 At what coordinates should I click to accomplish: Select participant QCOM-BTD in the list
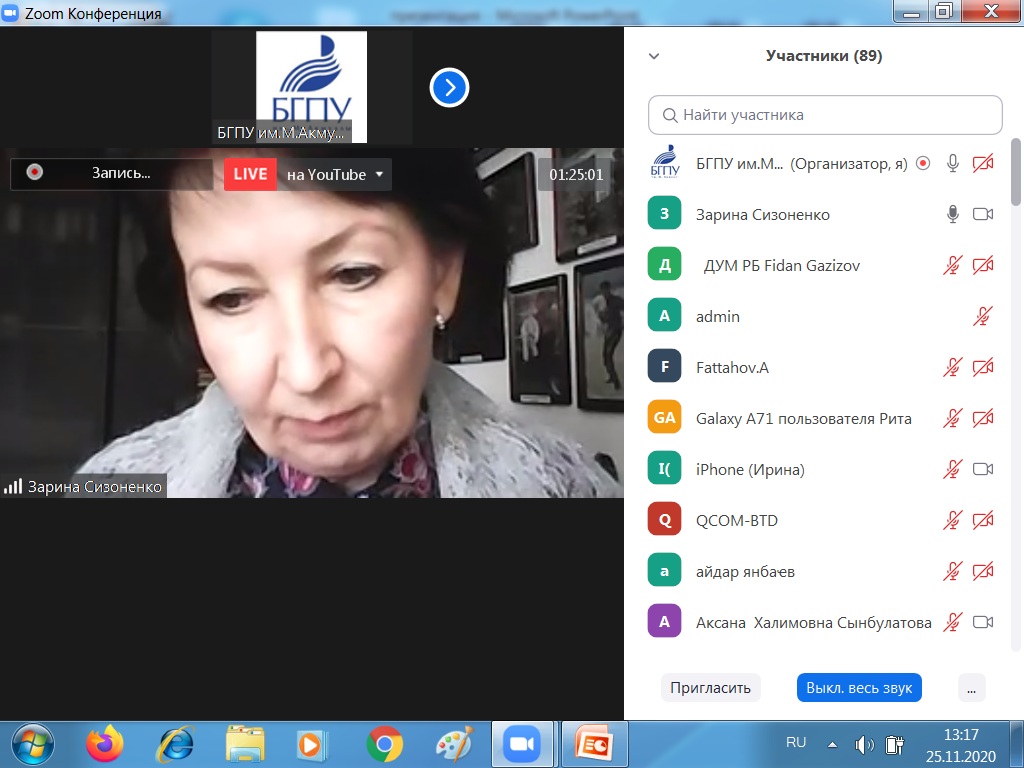pyautogui.click(x=737, y=520)
